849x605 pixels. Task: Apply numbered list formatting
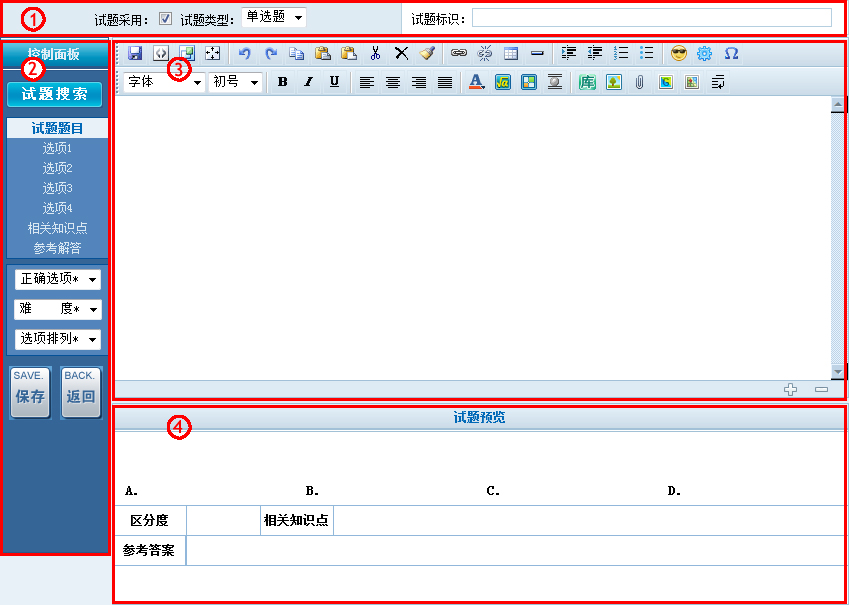pos(621,53)
